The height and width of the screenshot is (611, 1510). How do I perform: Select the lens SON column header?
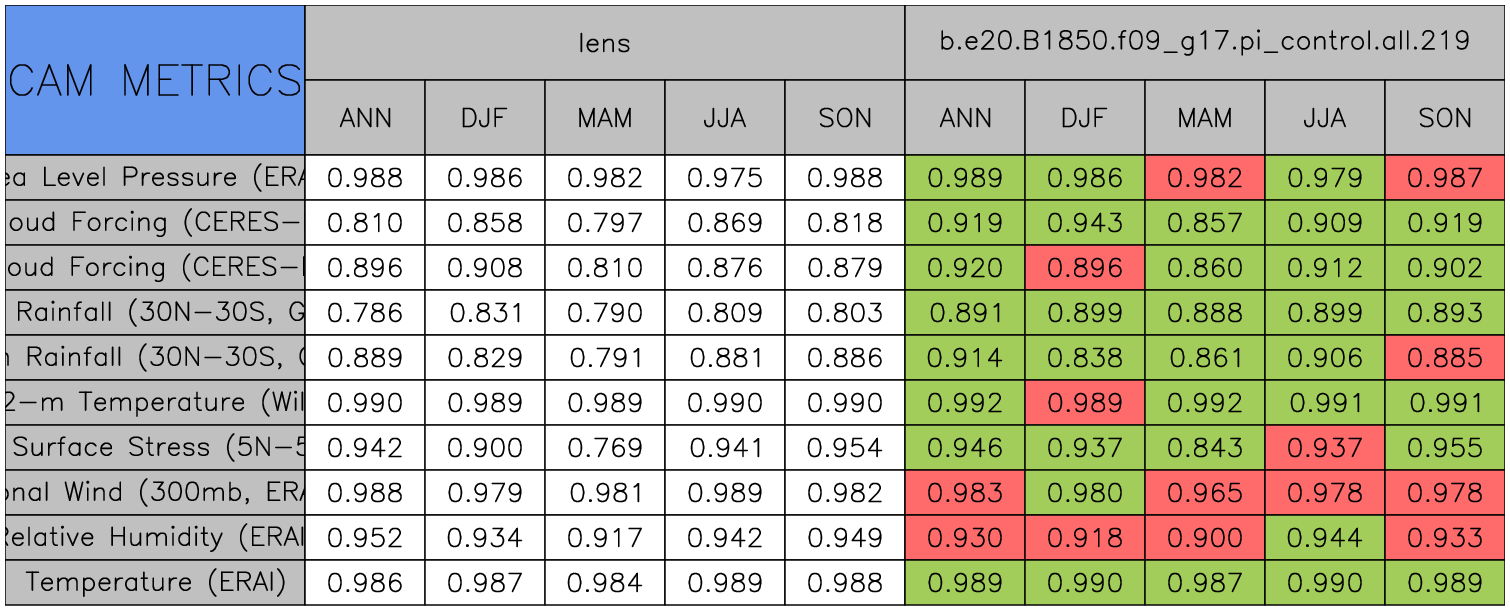(844, 118)
